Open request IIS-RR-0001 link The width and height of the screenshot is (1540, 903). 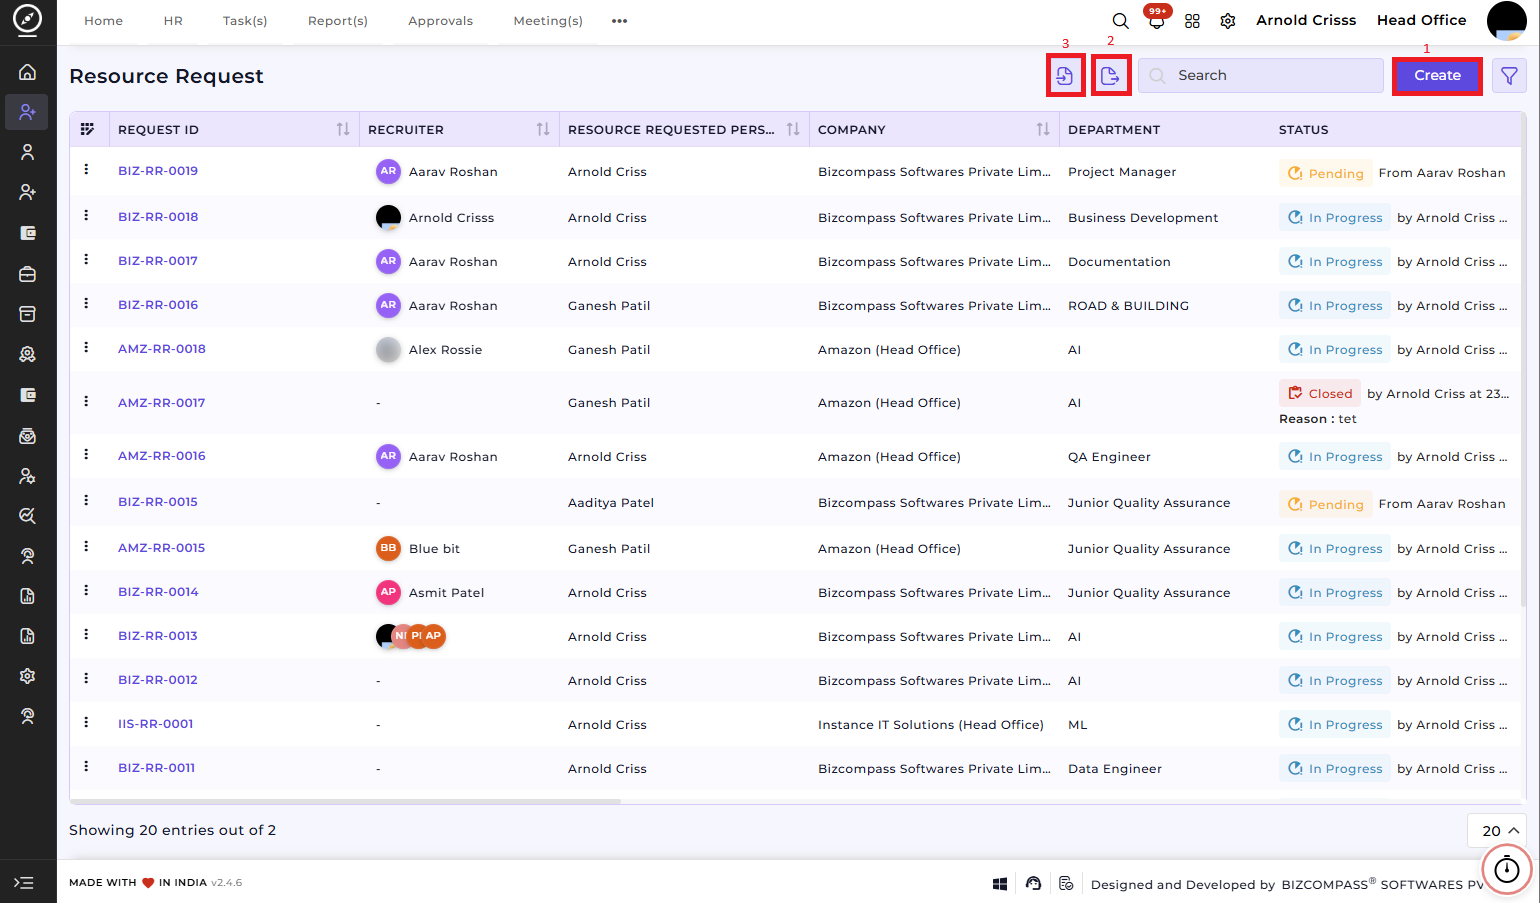pos(156,724)
